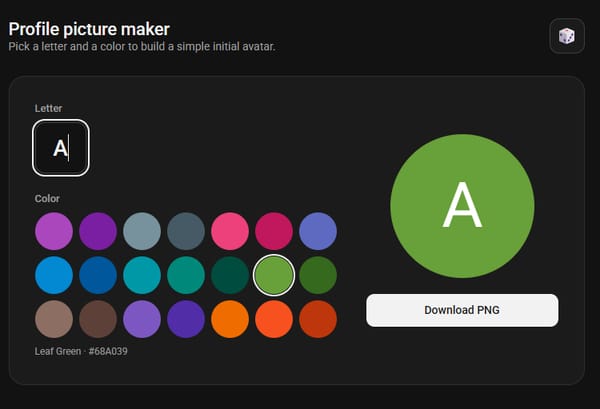Select the cyan swatch in the second row

142,275
